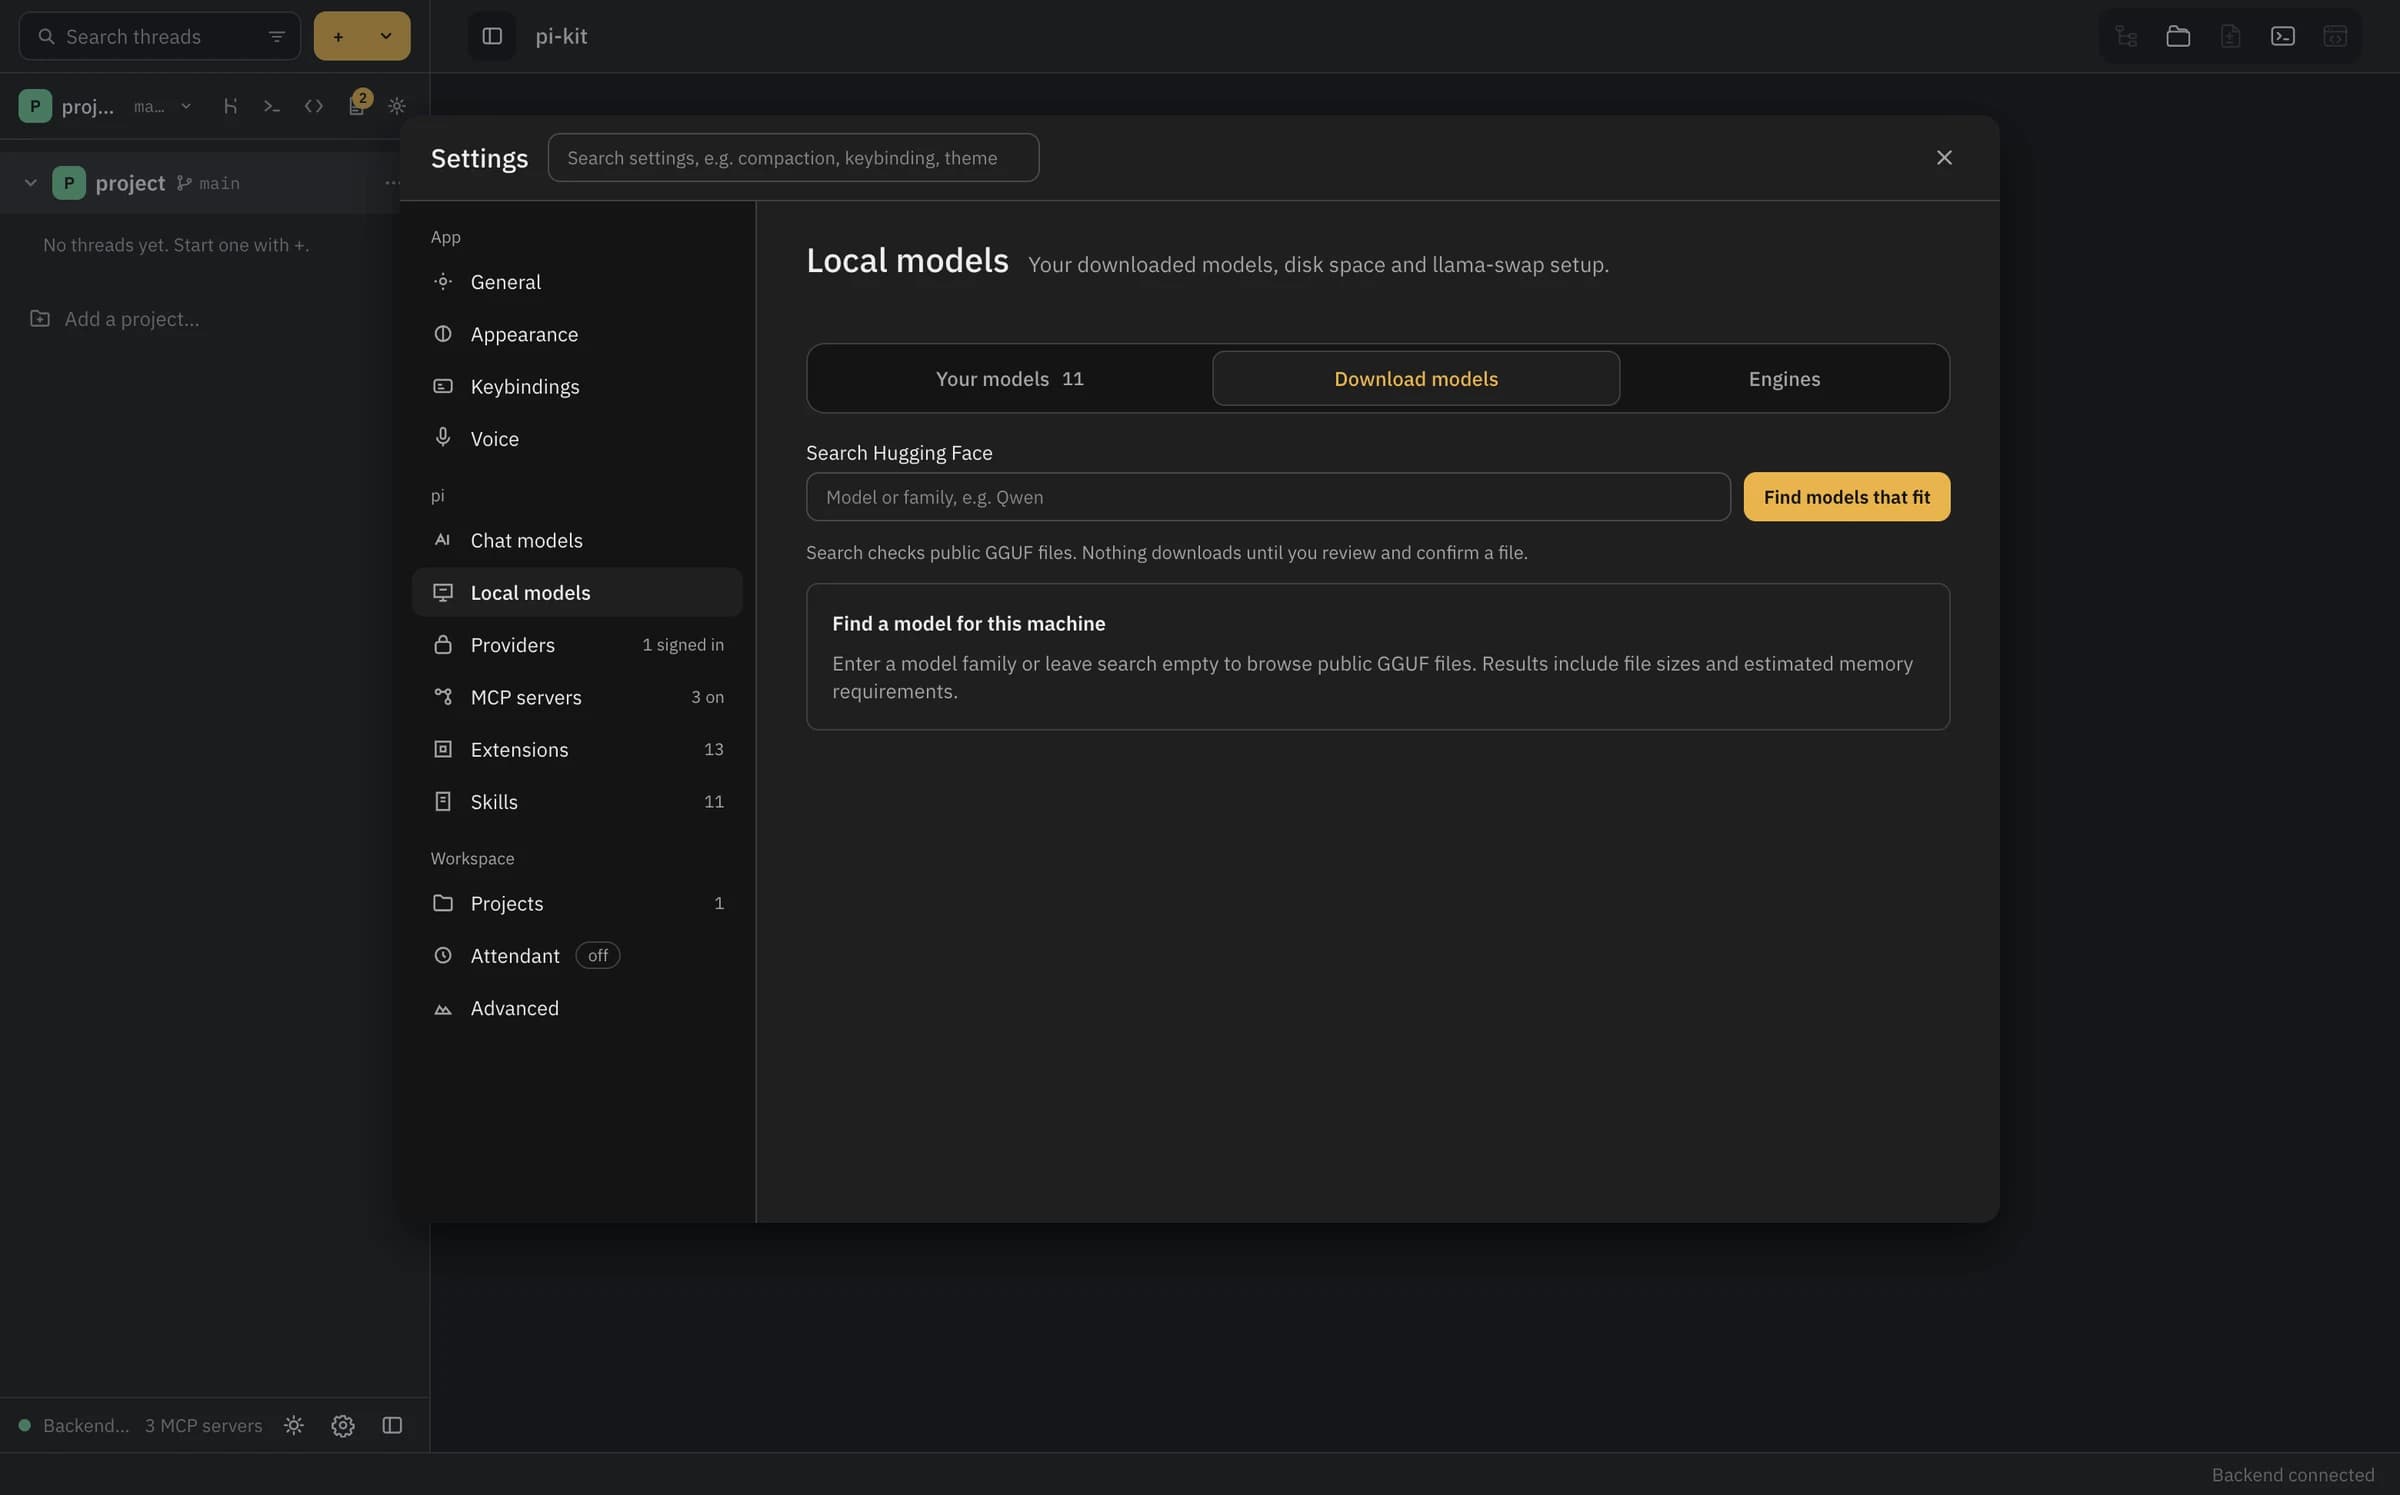Viewport: 2400px width, 1495px height.
Task: Click the git branch icon in project toolbar
Action: (231, 106)
